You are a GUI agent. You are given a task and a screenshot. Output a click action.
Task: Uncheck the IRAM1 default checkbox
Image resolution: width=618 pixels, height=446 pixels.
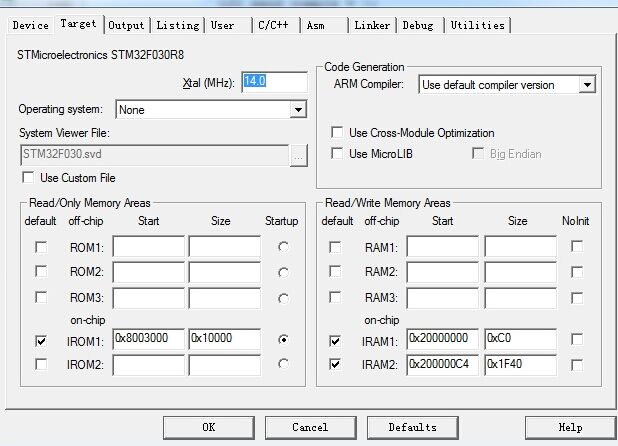point(335,340)
